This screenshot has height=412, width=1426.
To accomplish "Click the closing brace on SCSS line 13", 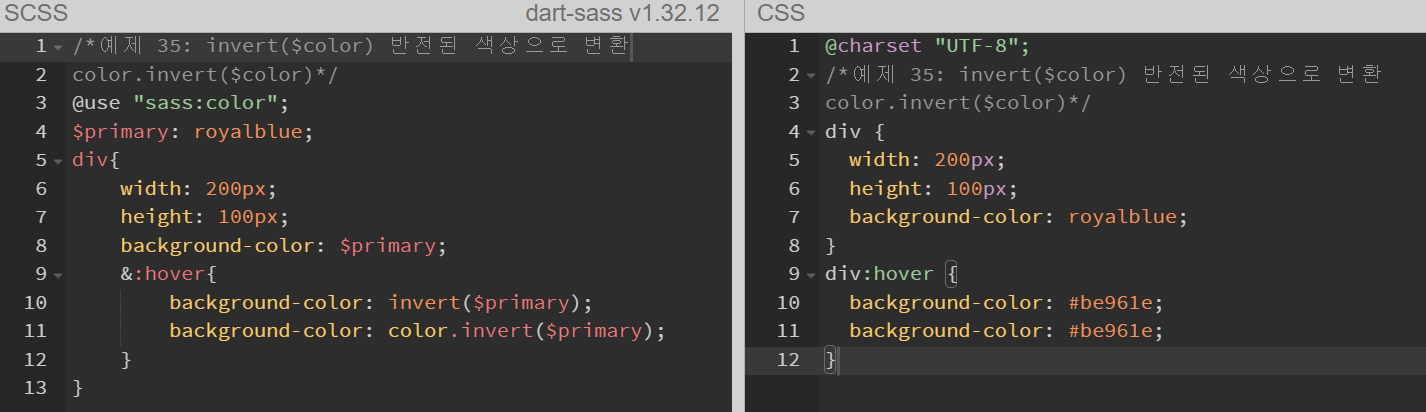I will 78,388.
